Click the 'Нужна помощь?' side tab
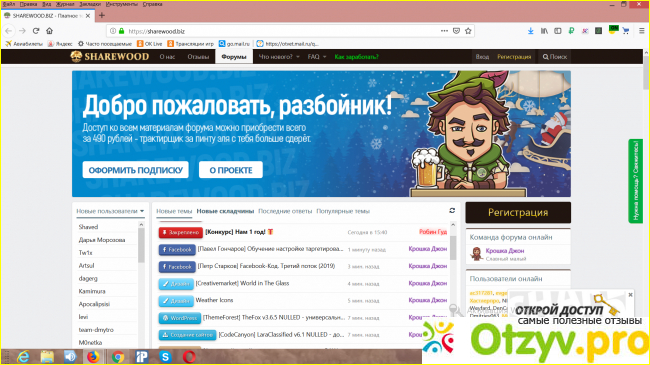This screenshot has height=365, width=650. pos(635,181)
